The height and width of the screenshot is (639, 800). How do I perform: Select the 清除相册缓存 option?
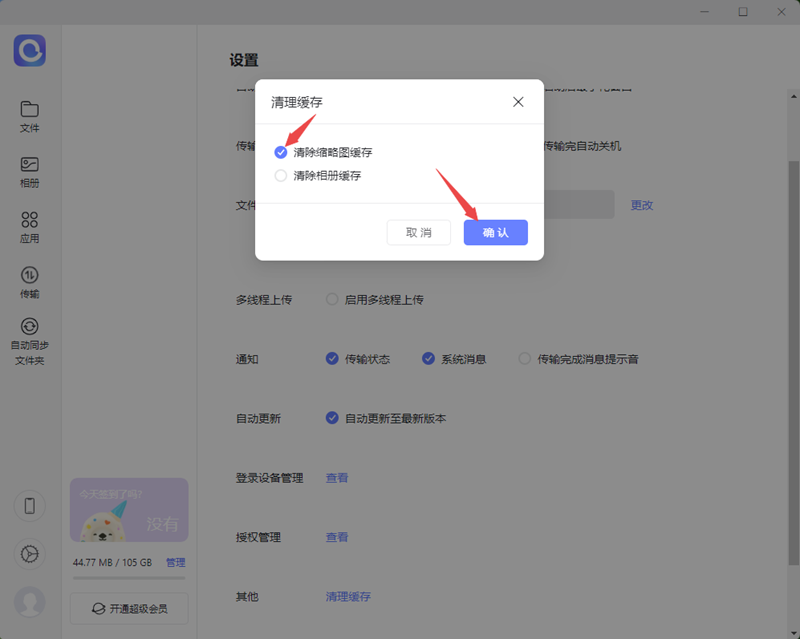tap(280, 175)
